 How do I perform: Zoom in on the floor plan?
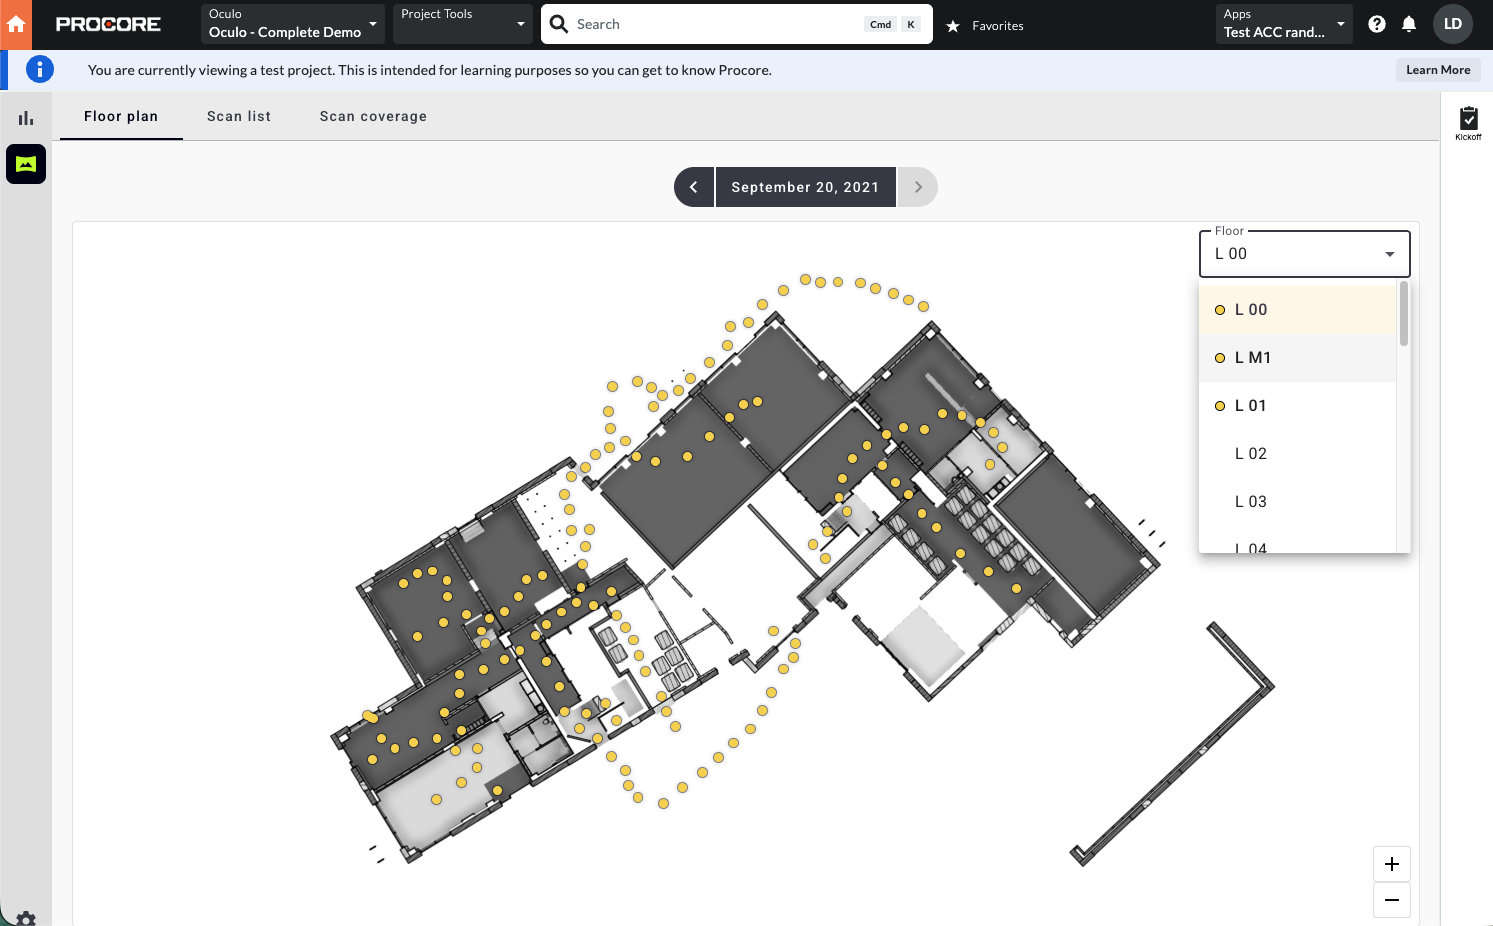tap(1391, 864)
